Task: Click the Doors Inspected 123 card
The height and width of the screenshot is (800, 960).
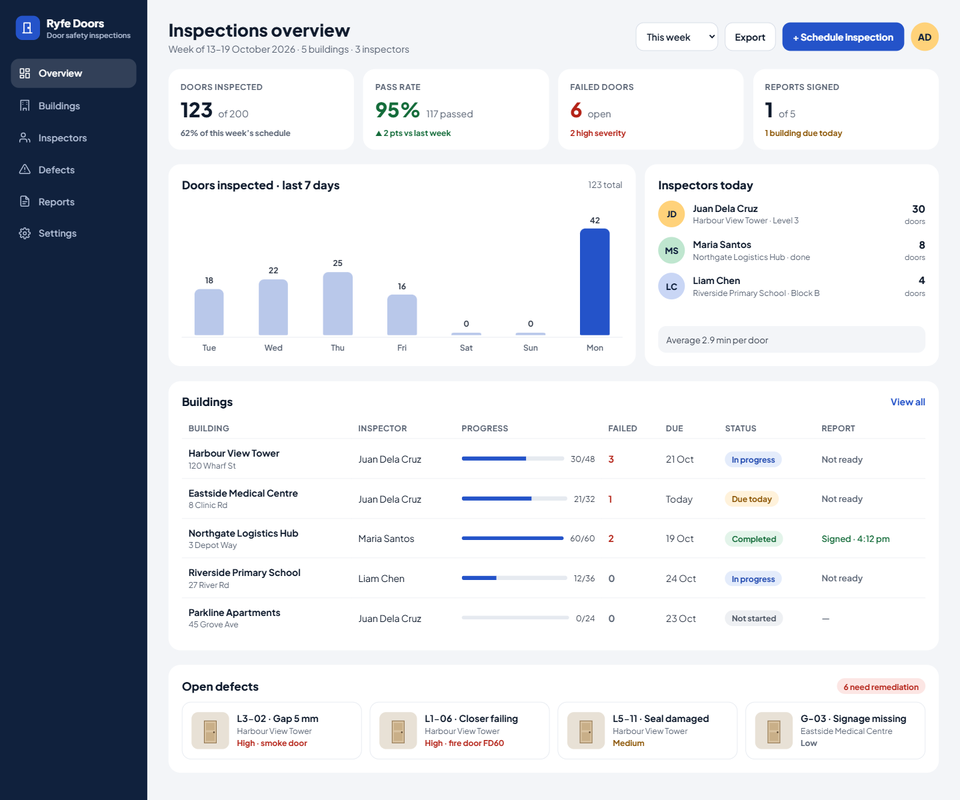Action: tap(261, 109)
